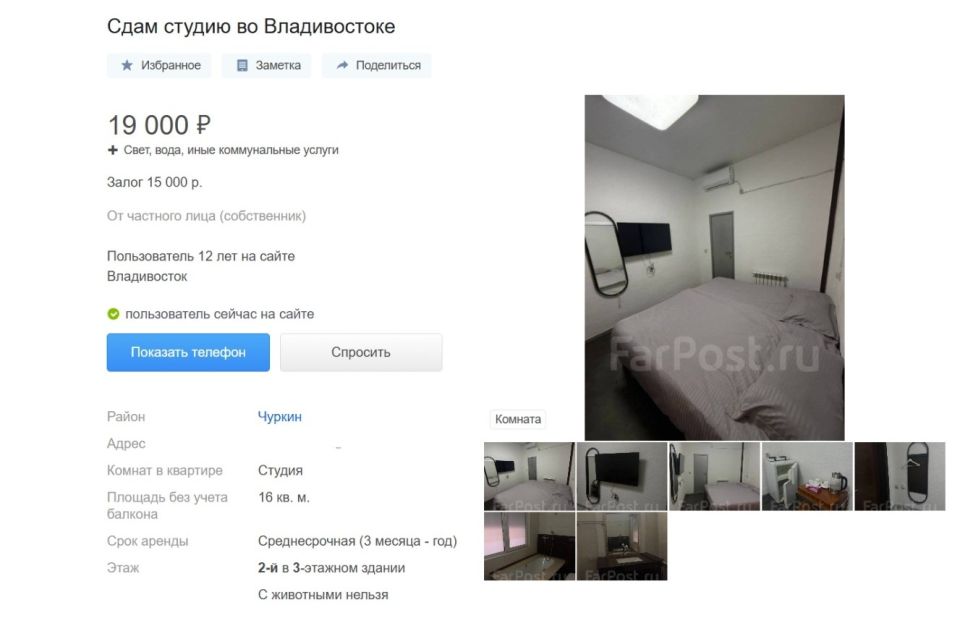This screenshot has height=618, width=960.
Task: Show the seller's phone number
Action: (188, 352)
